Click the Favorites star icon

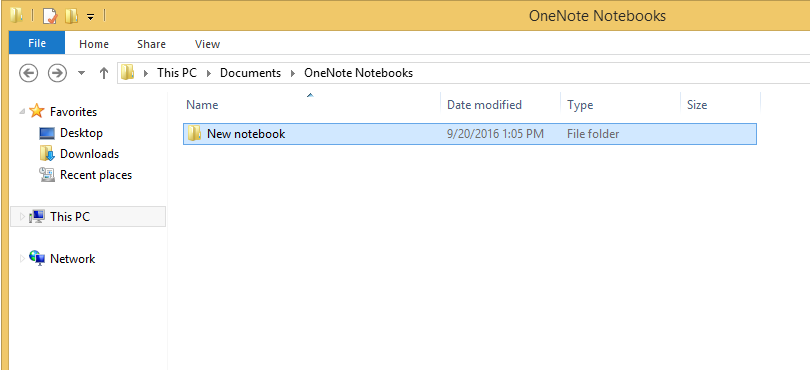point(37,111)
